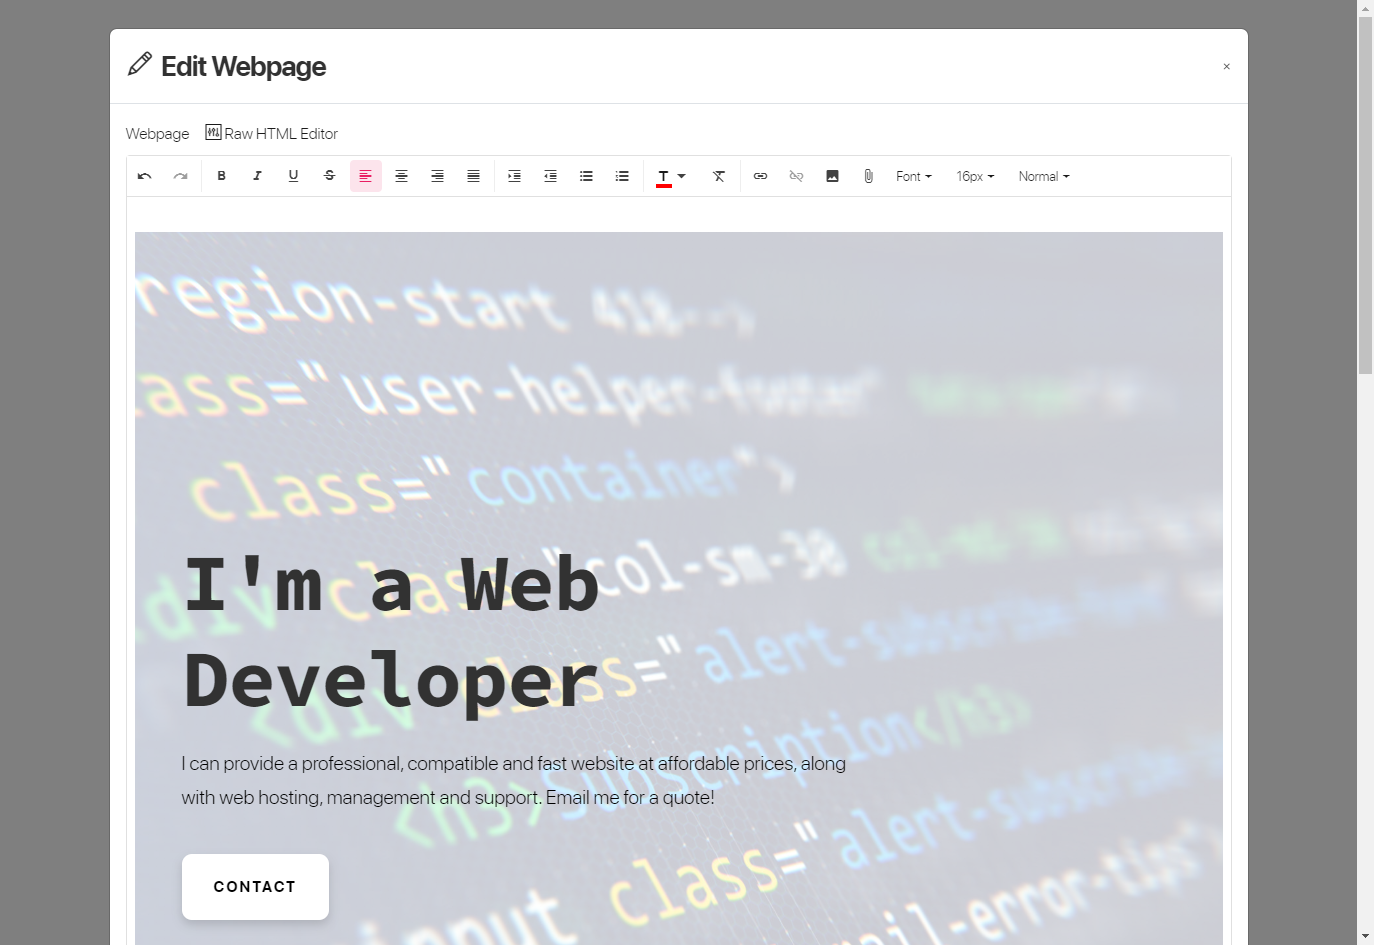The width and height of the screenshot is (1374, 945).
Task: Open the Normal paragraph style dropdown
Action: tap(1044, 176)
